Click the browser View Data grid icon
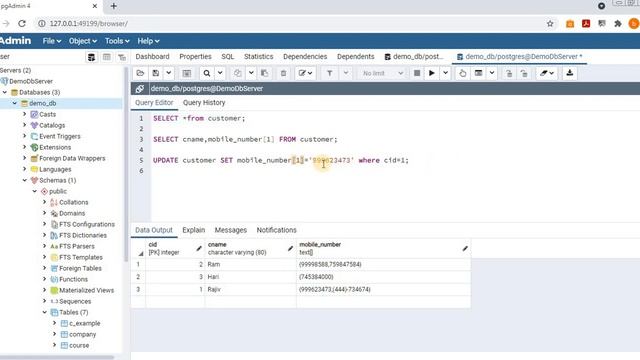The width and height of the screenshot is (640, 360). (107, 57)
